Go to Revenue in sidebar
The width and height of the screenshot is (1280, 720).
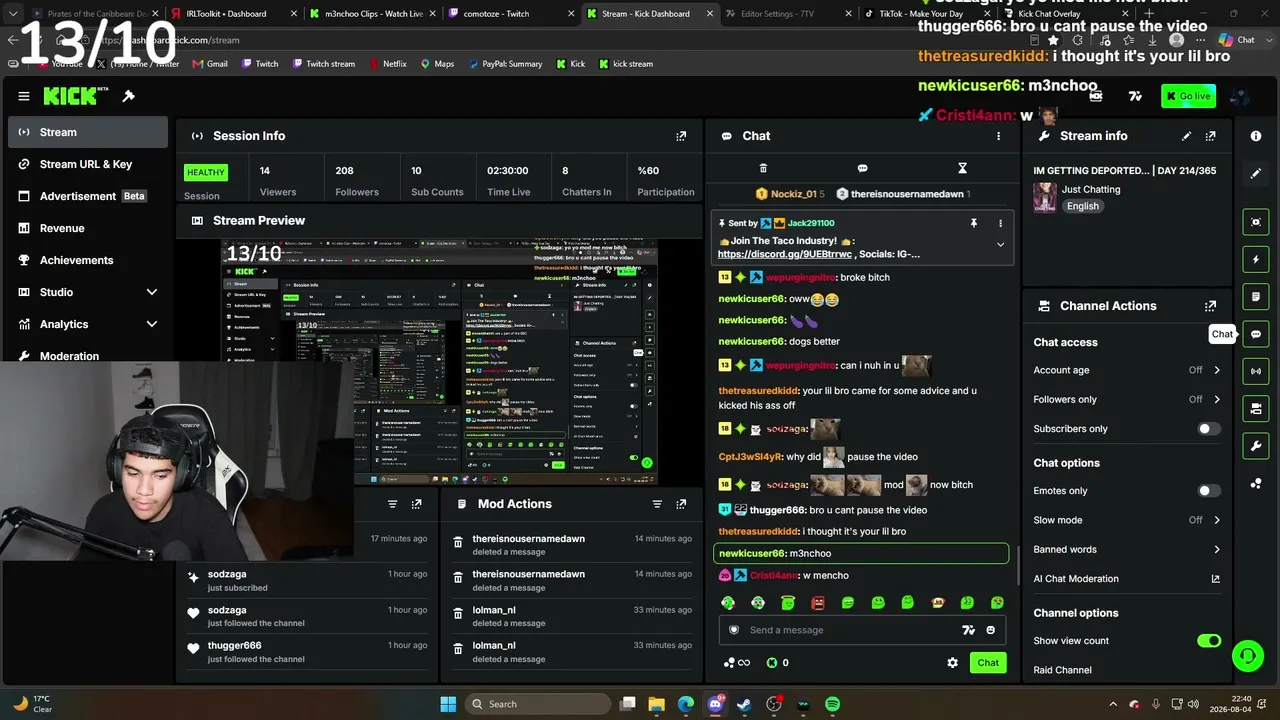[x=88, y=228]
